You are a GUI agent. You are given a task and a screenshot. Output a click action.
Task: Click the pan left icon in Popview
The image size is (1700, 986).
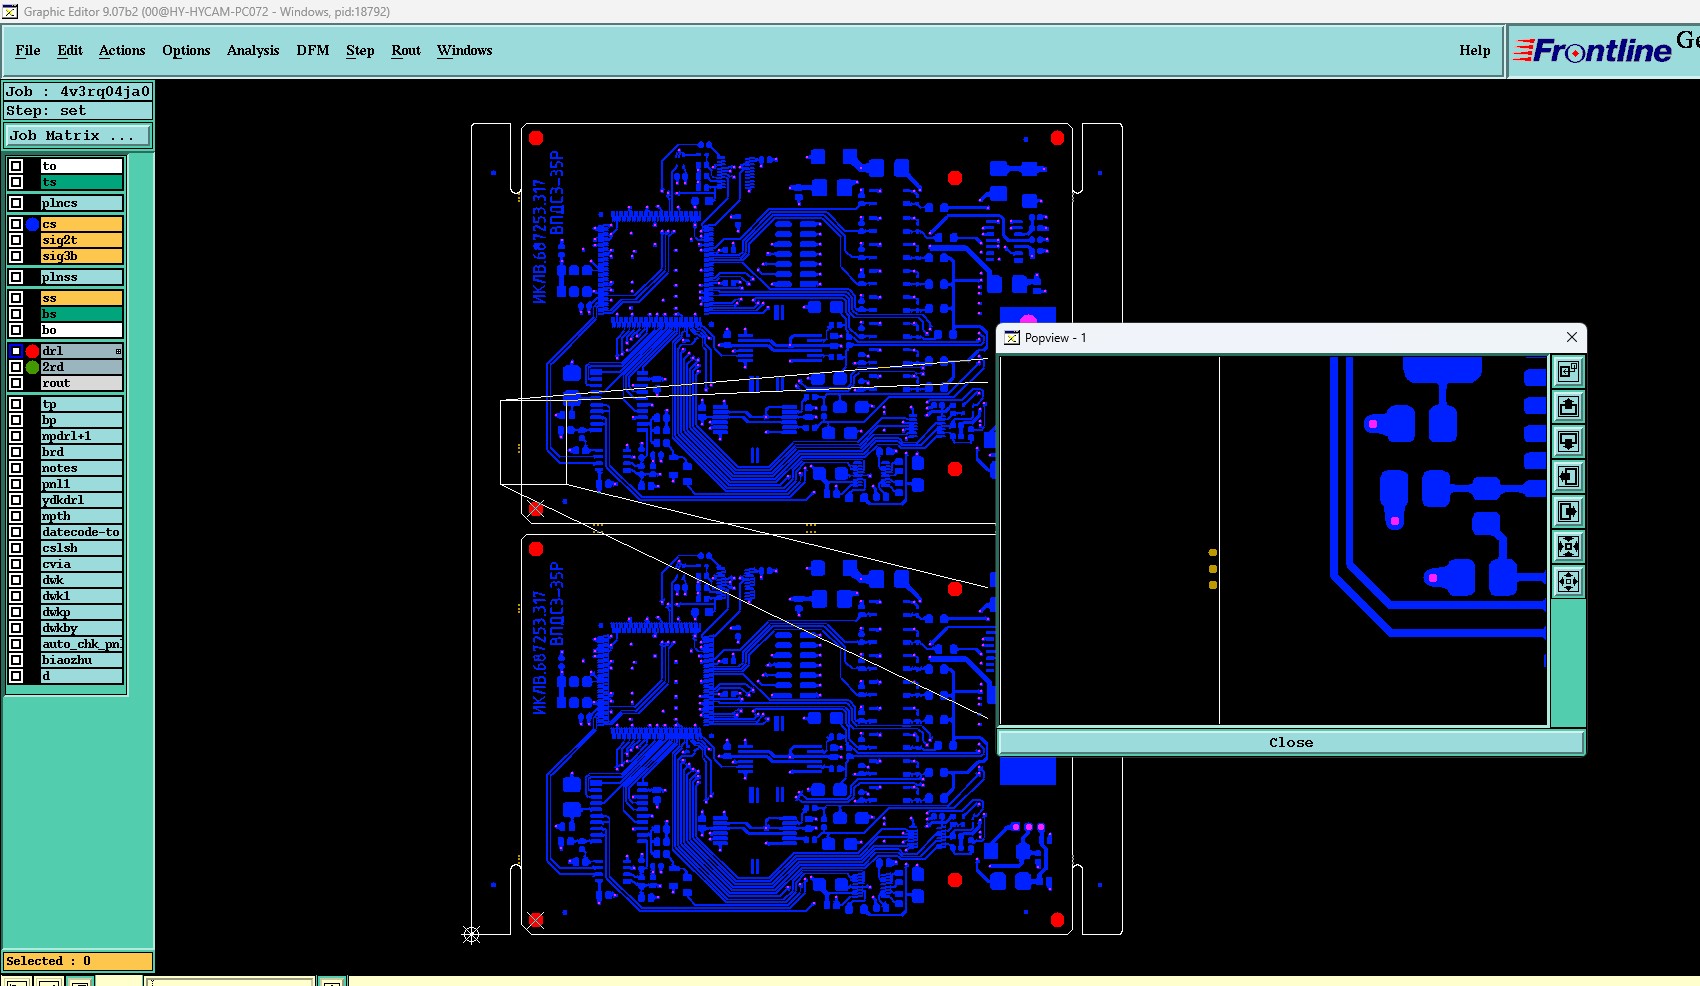point(1568,477)
